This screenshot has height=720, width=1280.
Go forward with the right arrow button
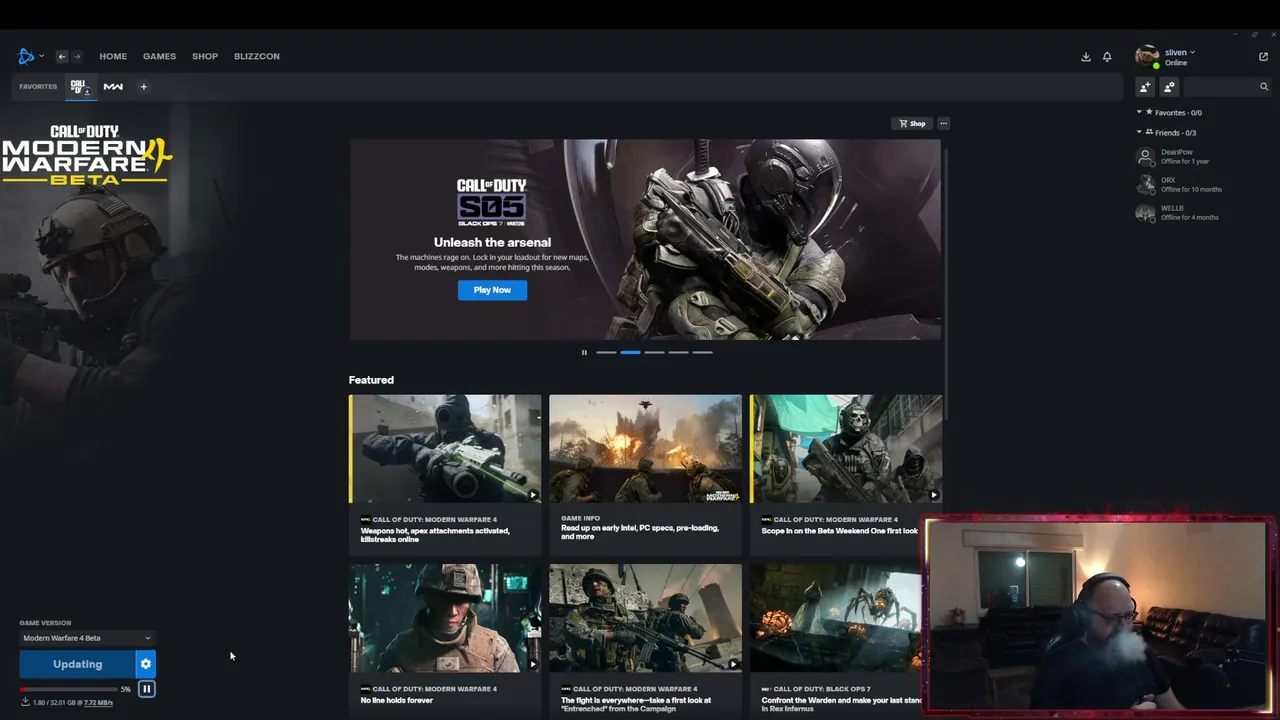point(77,56)
